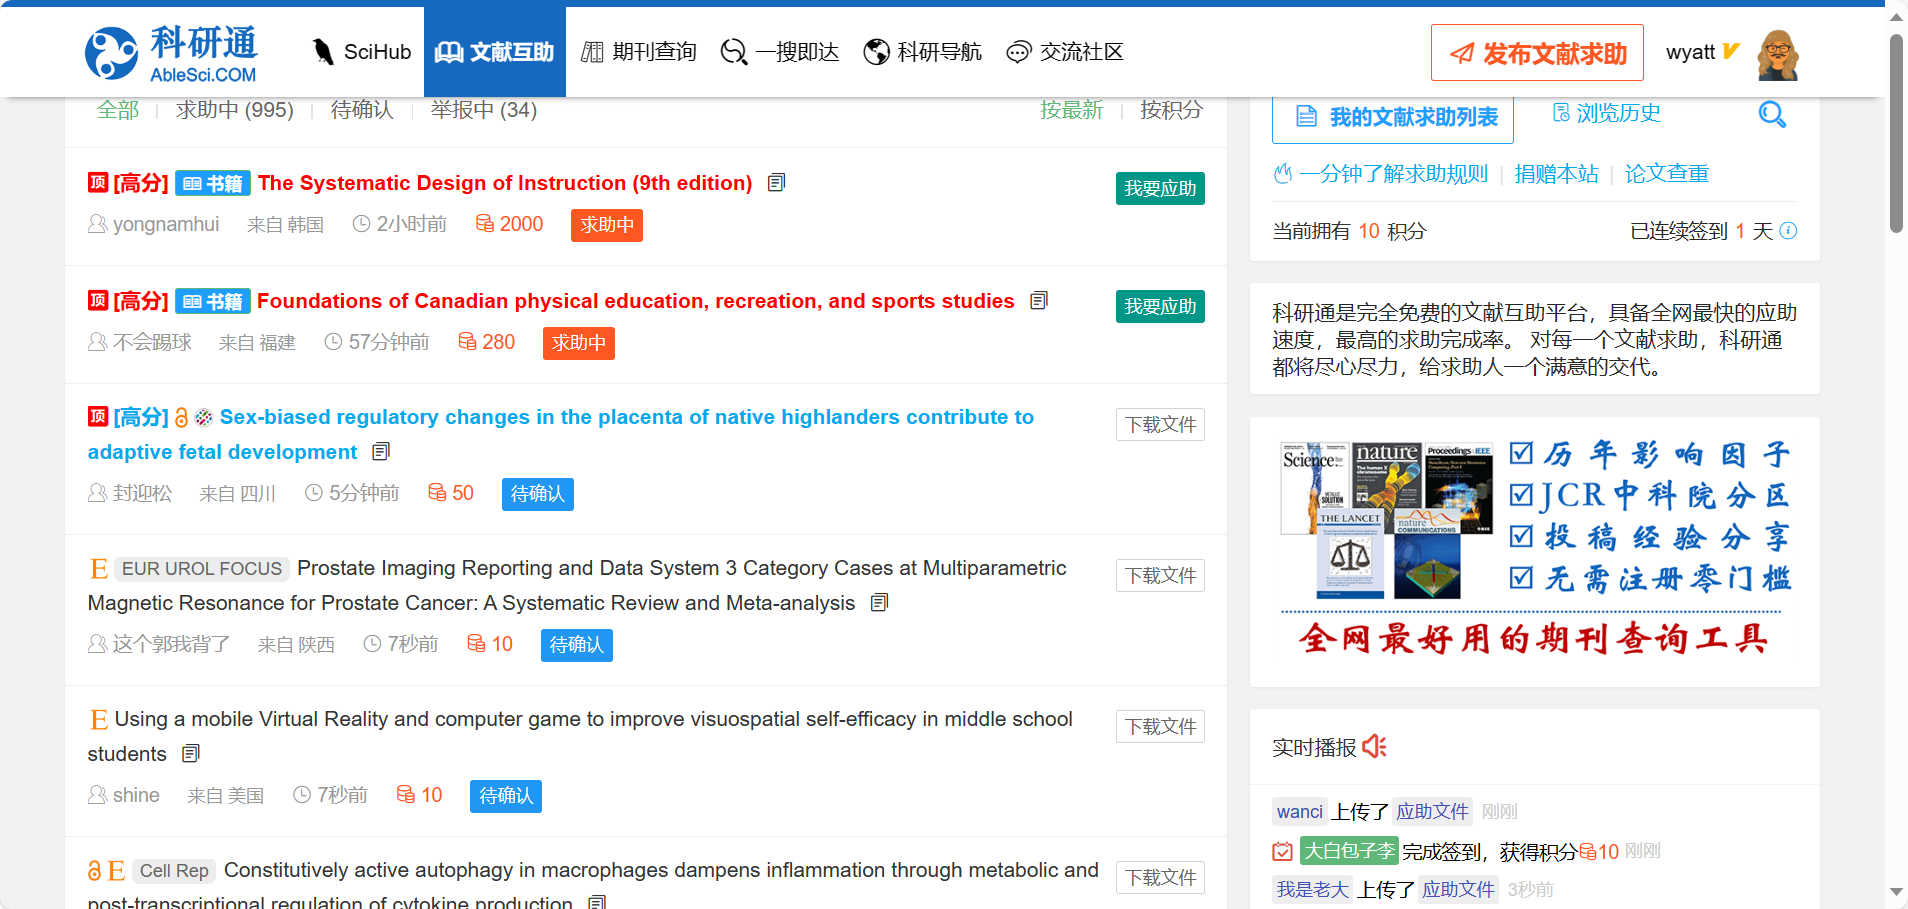This screenshot has width=1908, height=909.
Task: Click the VIP badge next to wyatt
Action: point(1731,51)
